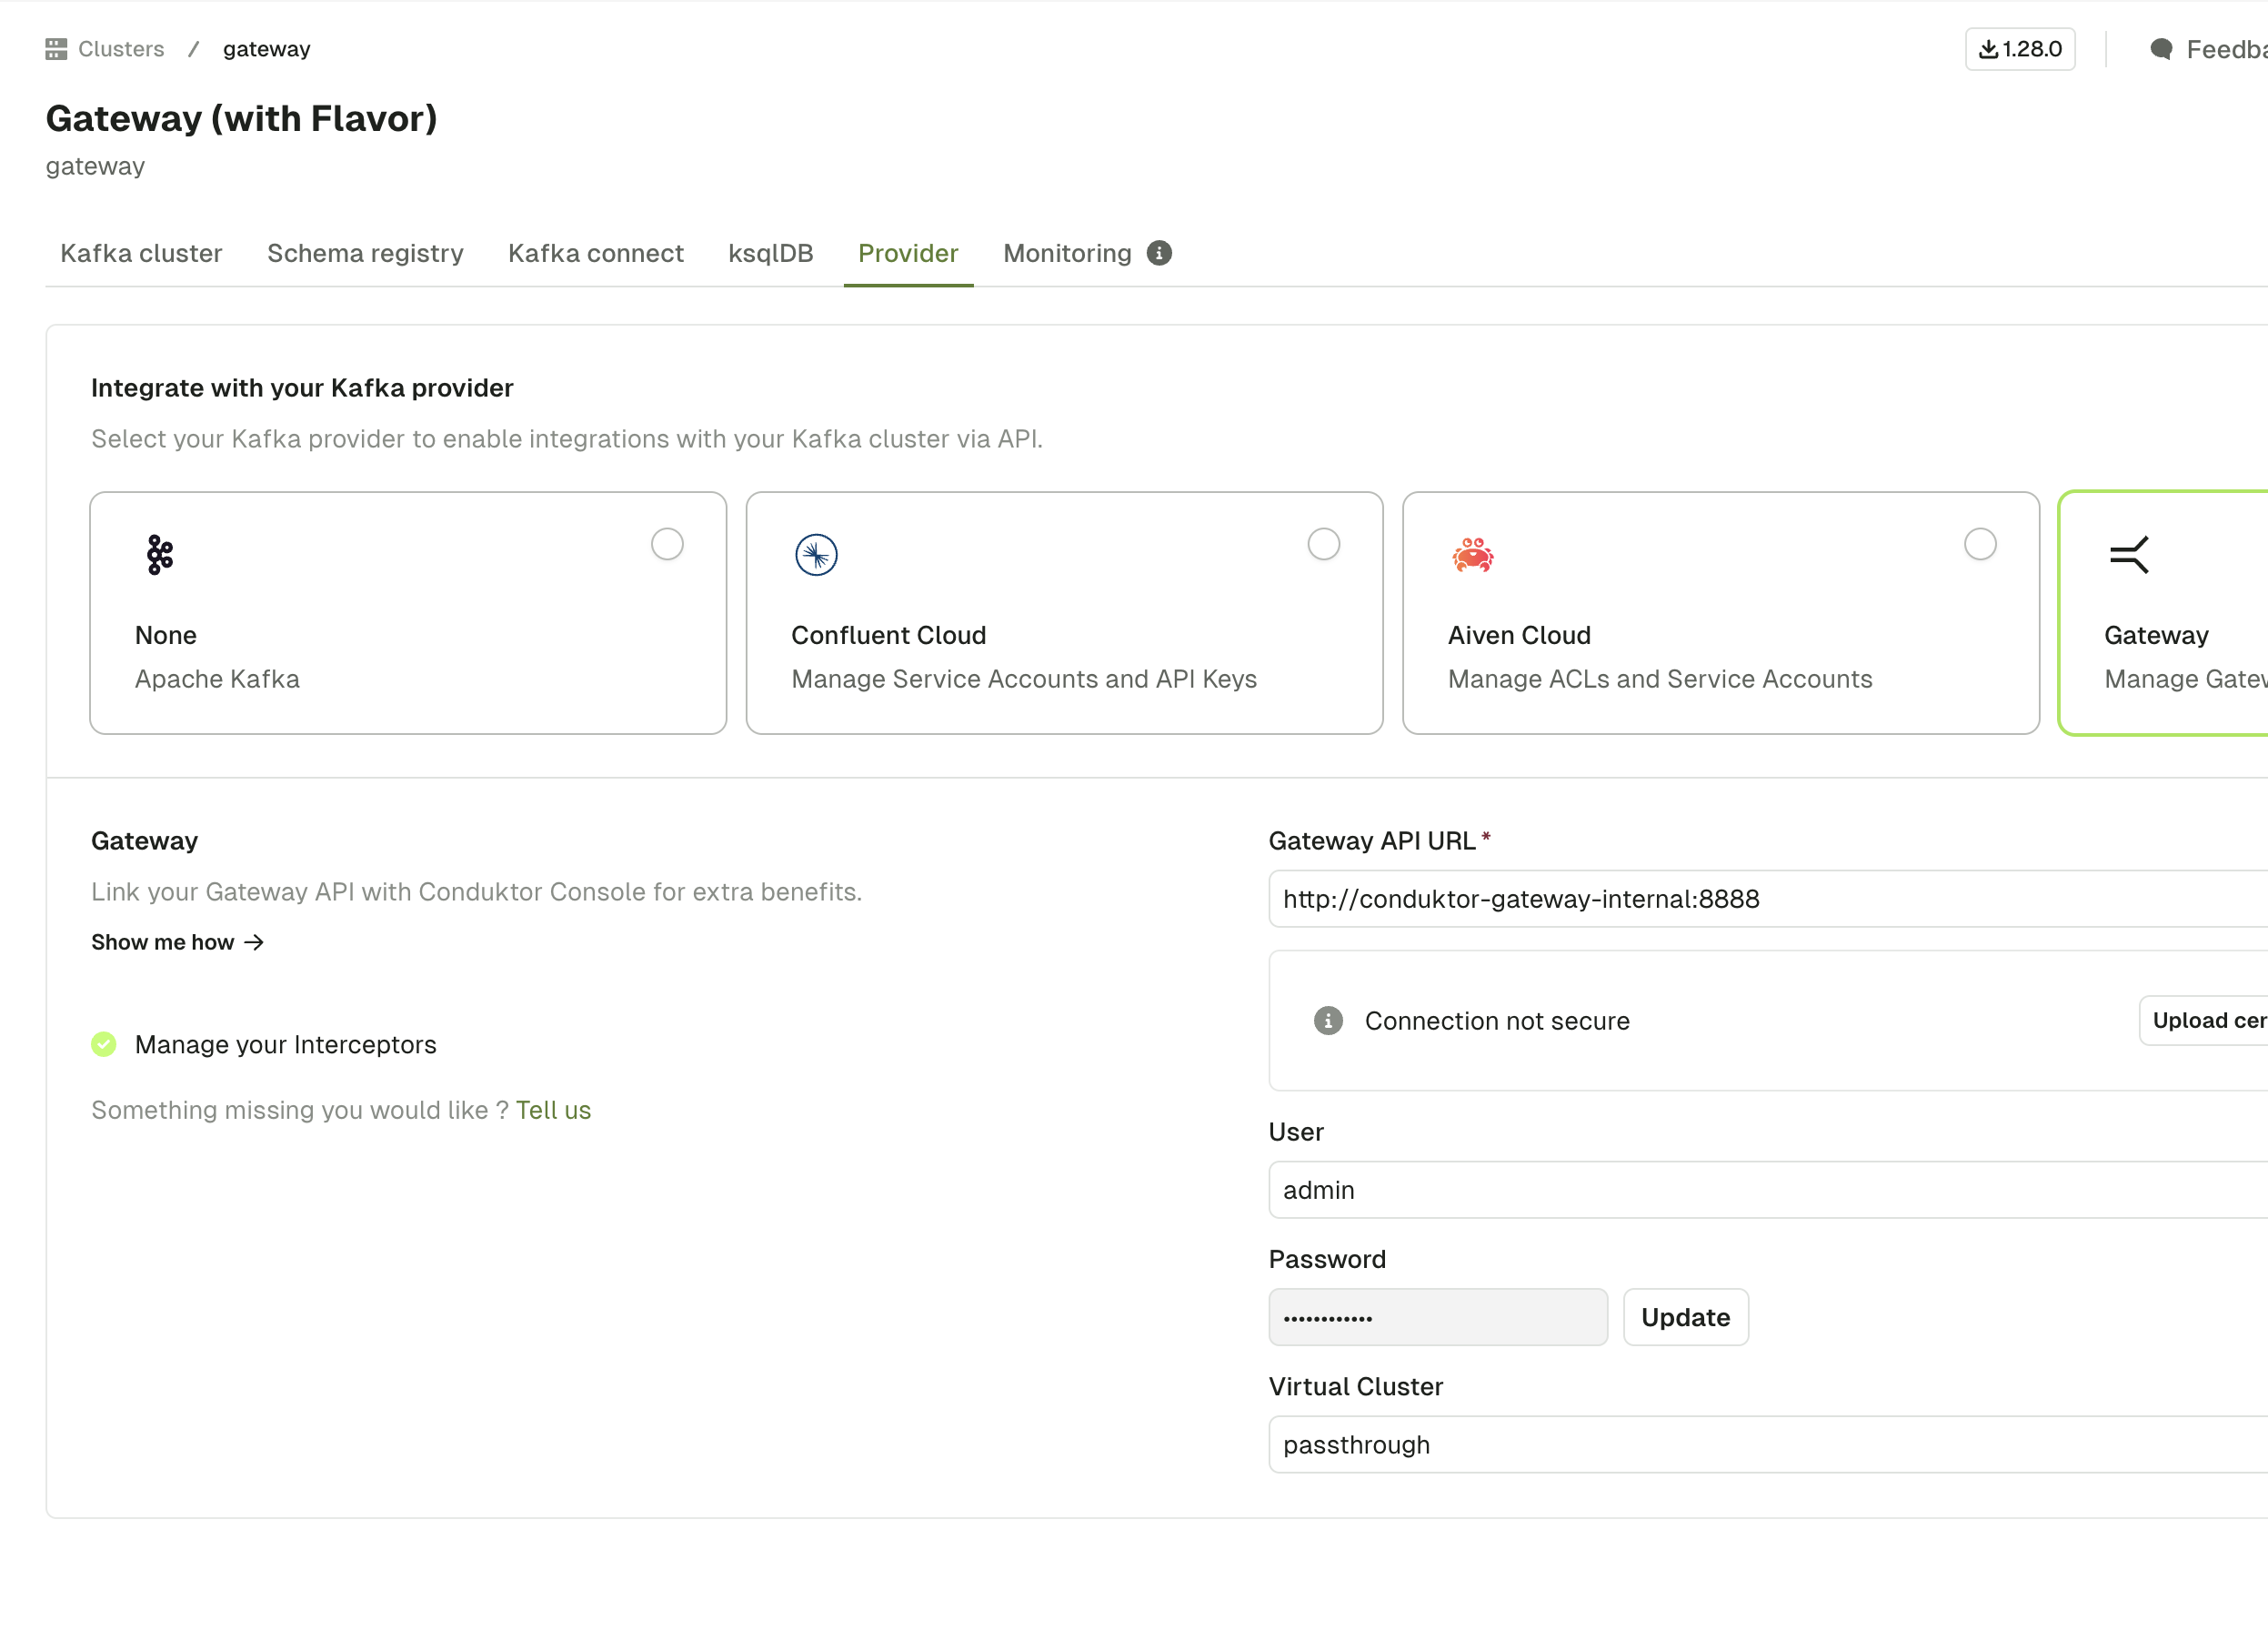2268x1630 pixels.
Task: Select the None Apache Kafka provider card
Action: (x=408, y=613)
